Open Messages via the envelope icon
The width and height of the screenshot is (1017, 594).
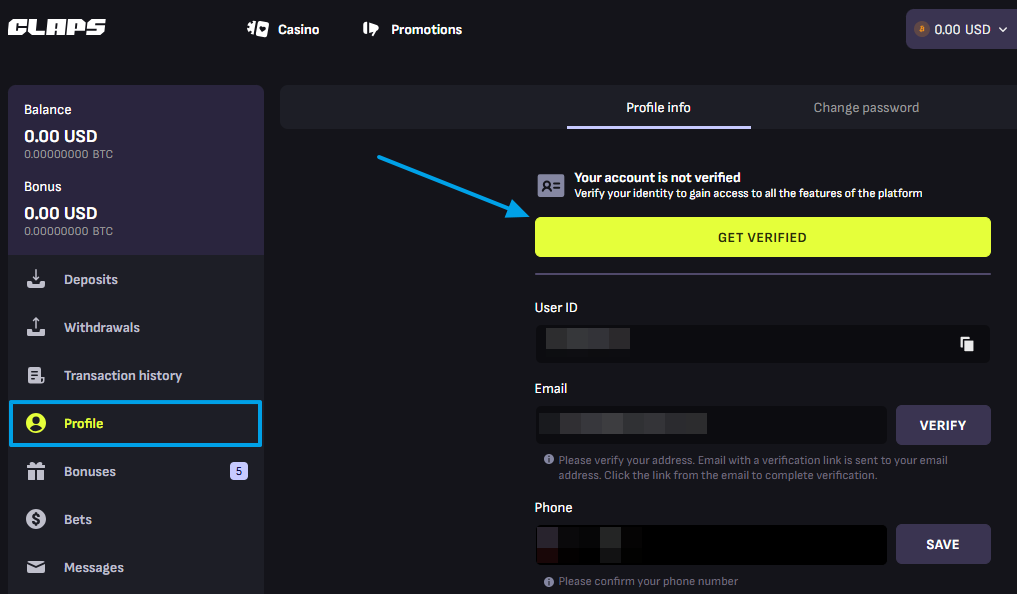coord(36,567)
